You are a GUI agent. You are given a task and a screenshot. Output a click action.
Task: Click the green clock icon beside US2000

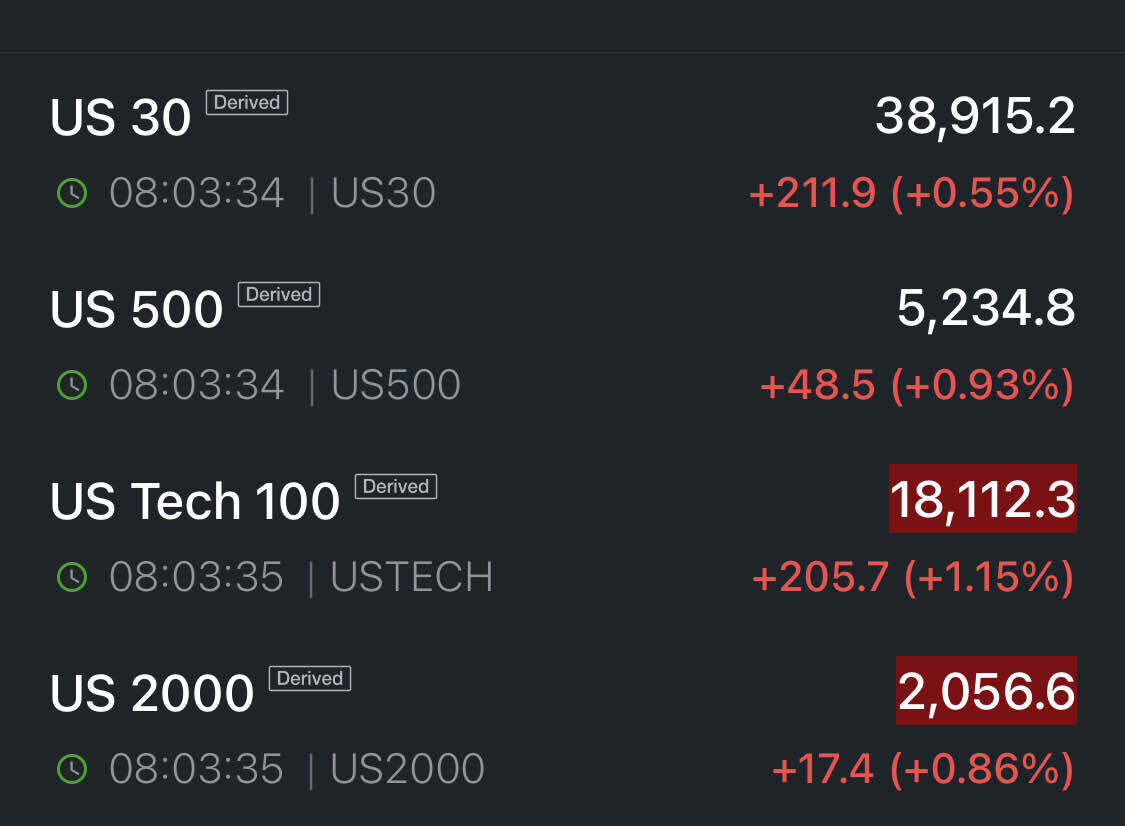[72, 769]
